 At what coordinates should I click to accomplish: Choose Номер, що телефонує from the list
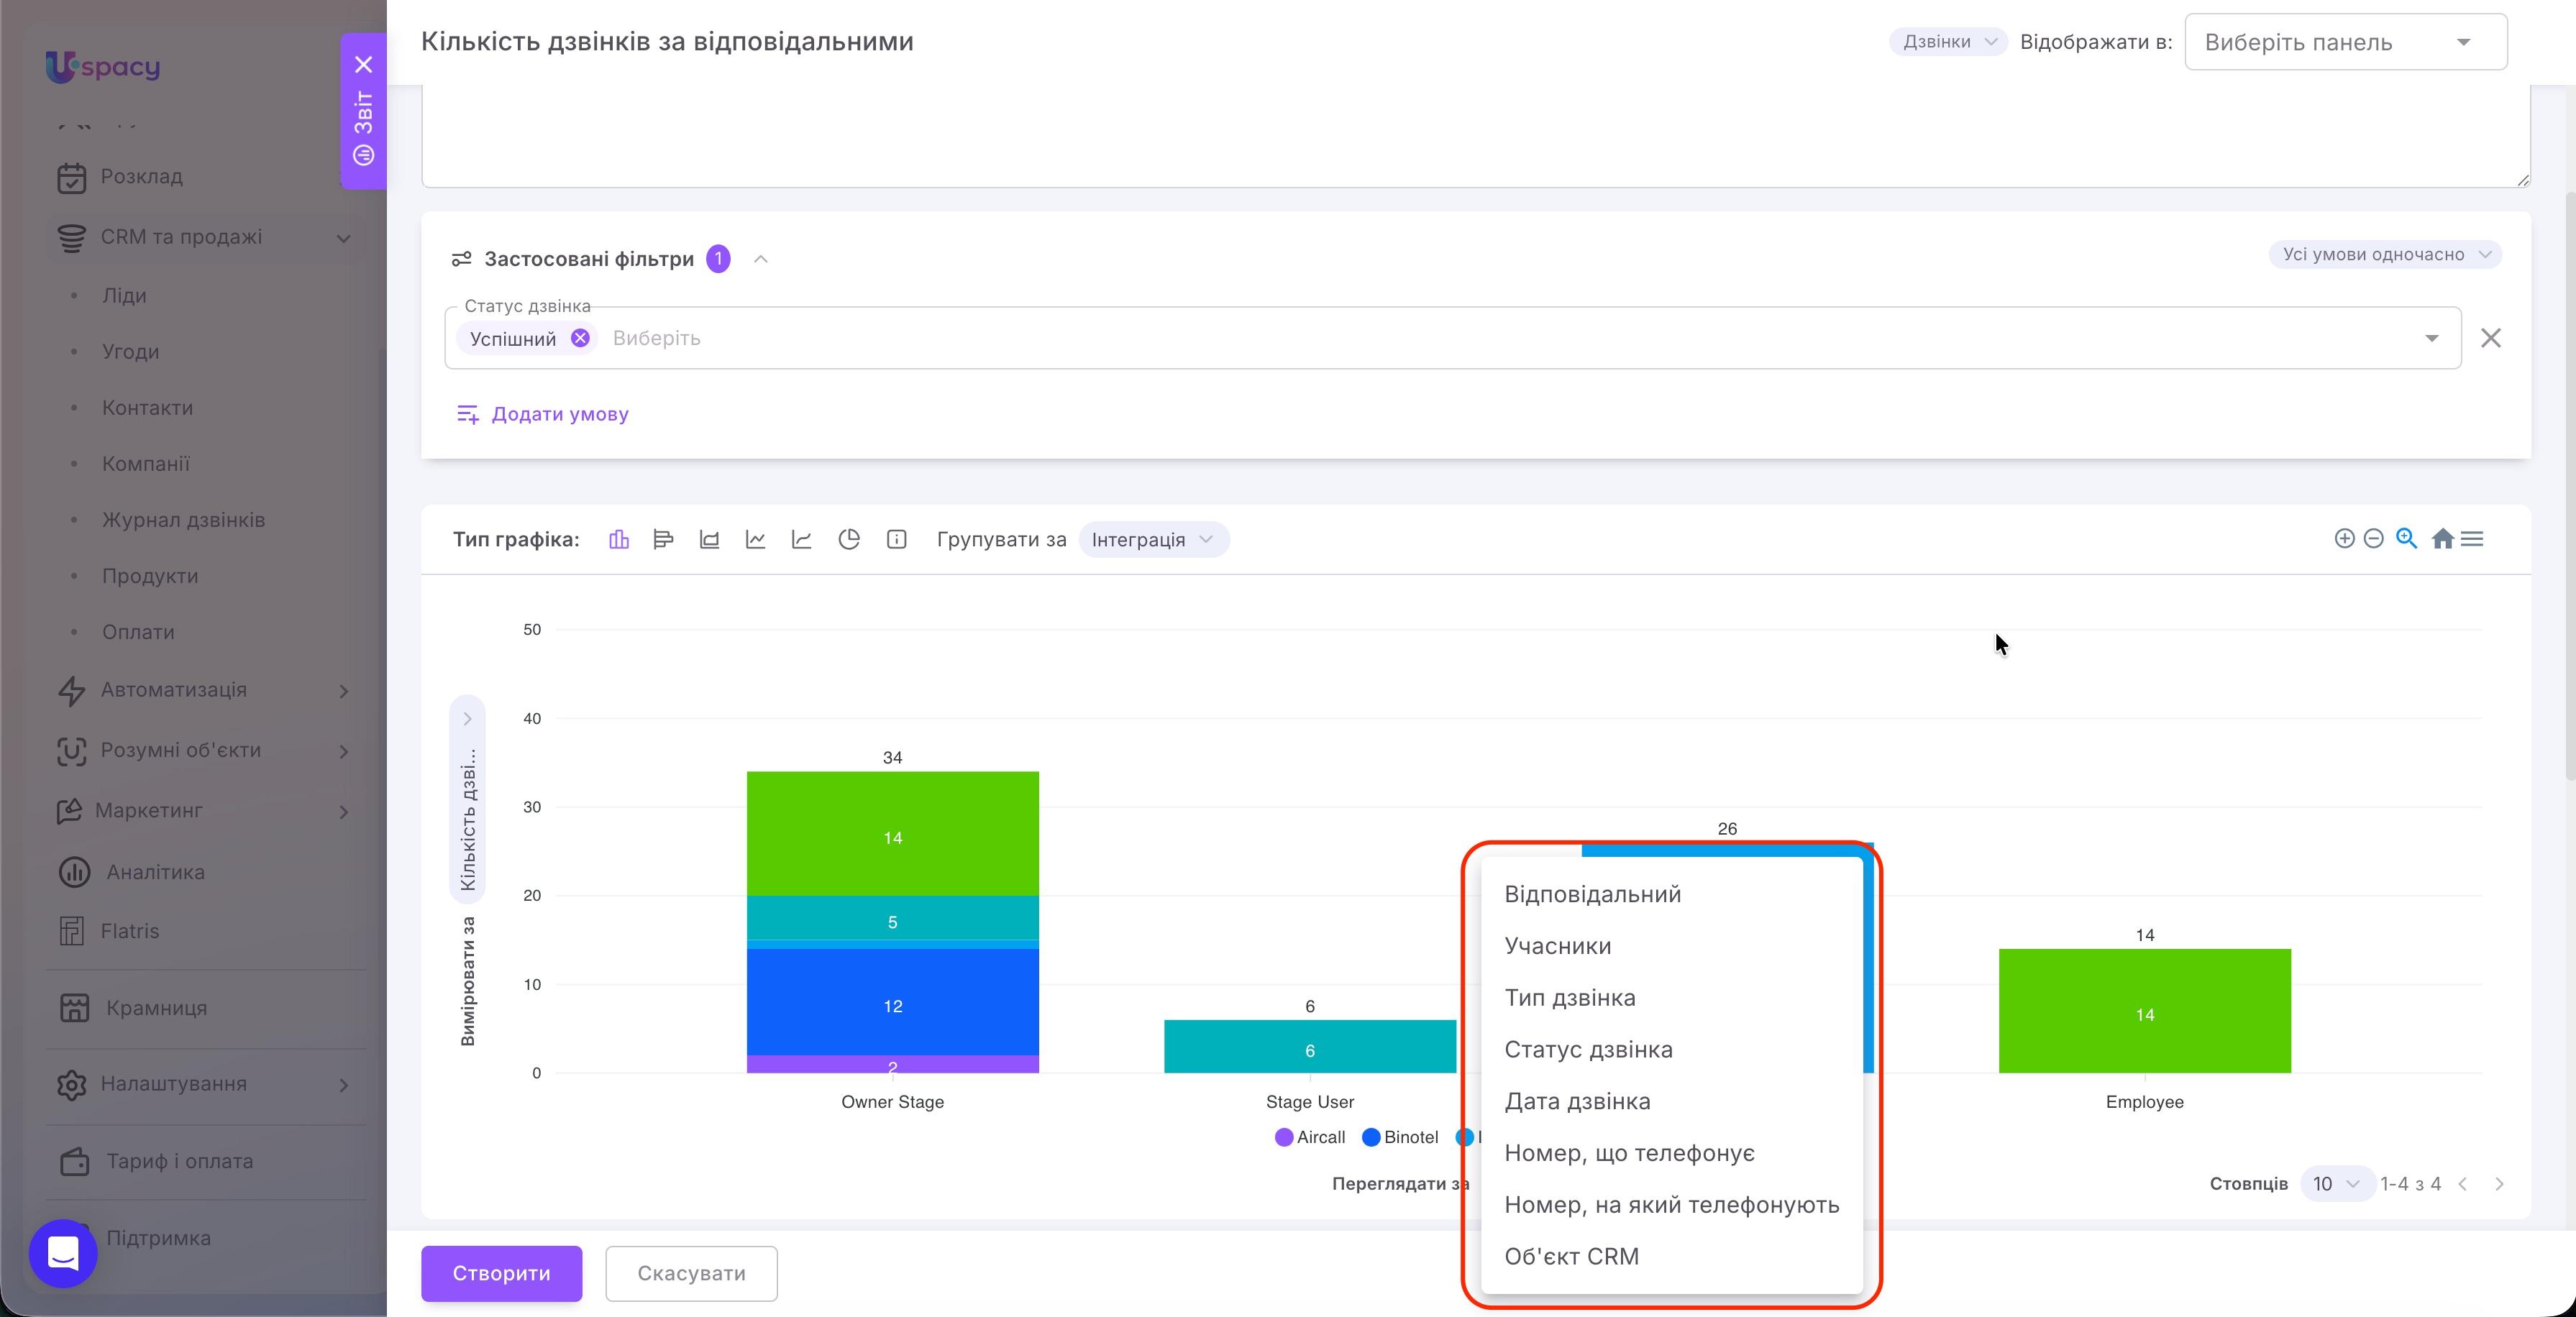[1671, 1153]
